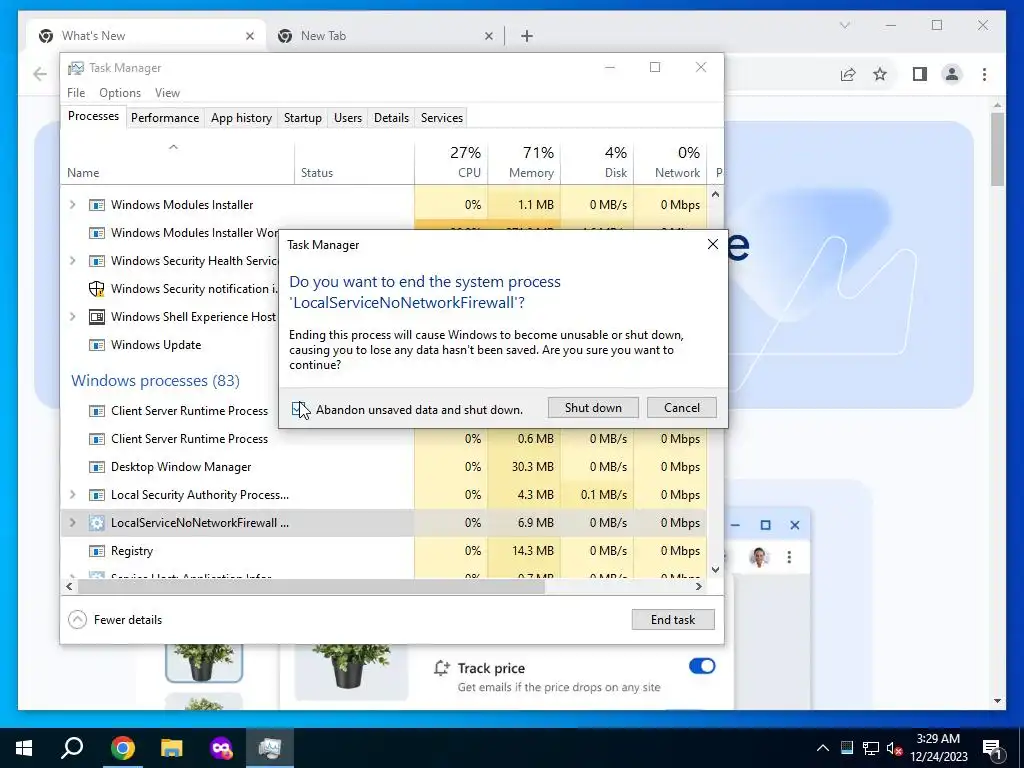Click the Windows Modules Installer Worker icon
The image size is (1024, 768).
click(x=97, y=233)
